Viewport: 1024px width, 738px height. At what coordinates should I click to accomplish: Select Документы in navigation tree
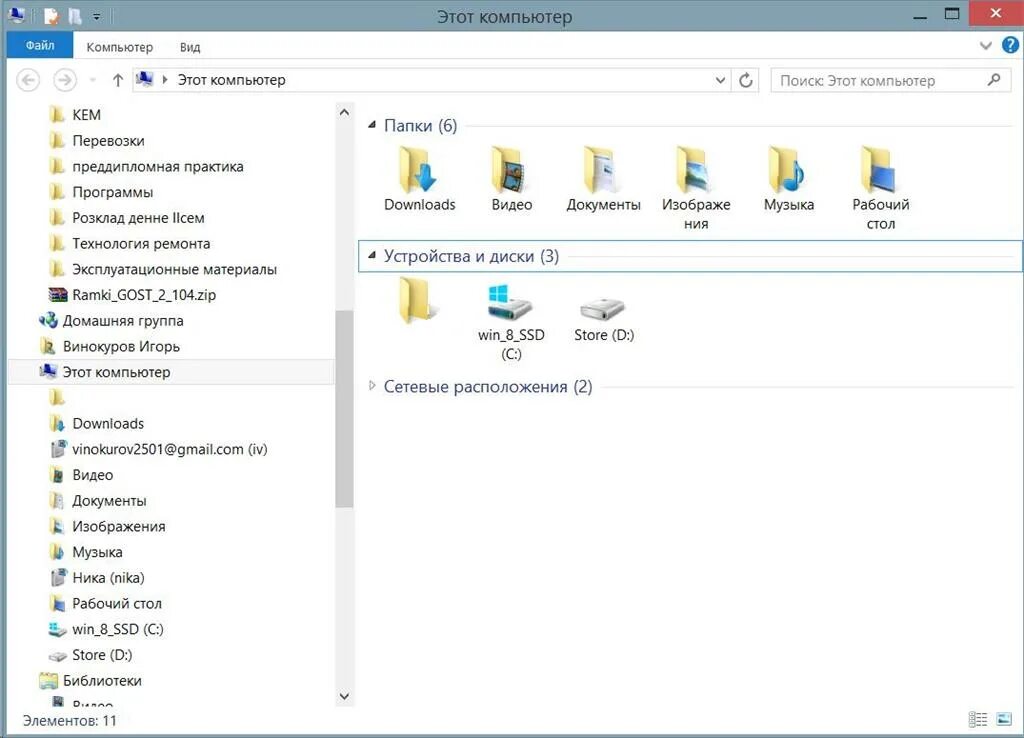[109, 501]
